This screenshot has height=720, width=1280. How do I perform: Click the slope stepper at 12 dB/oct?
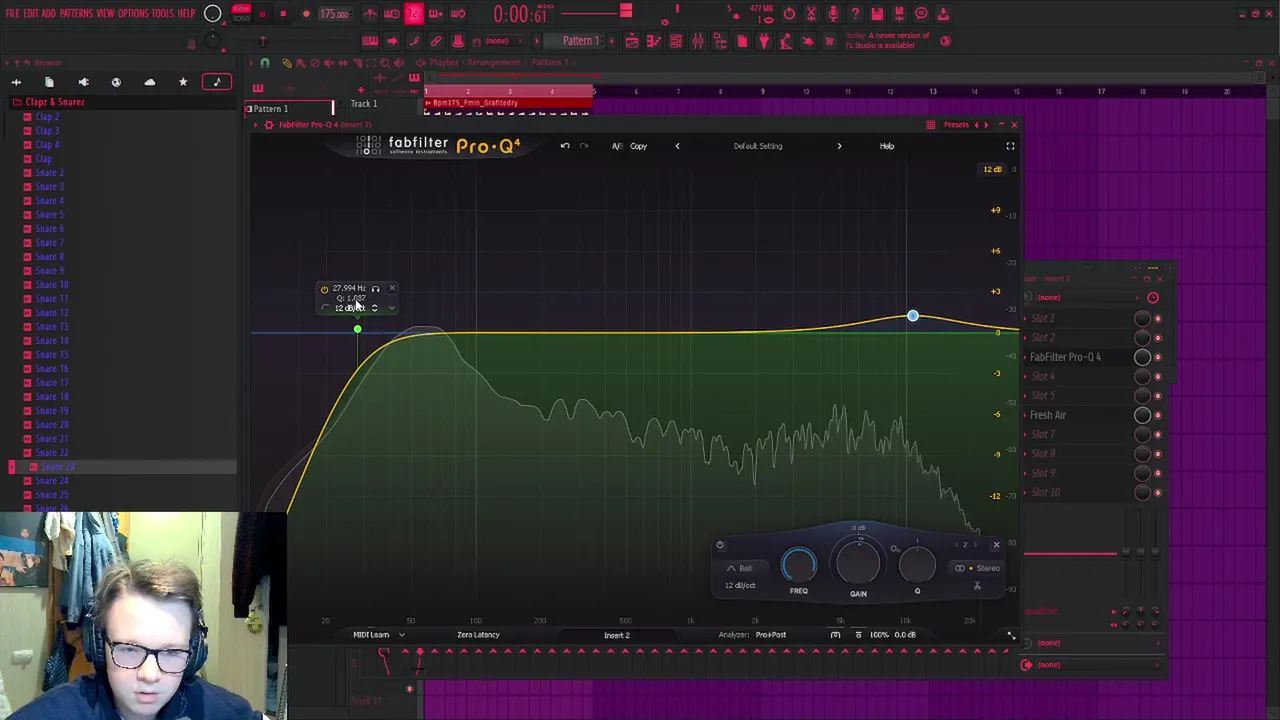pos(374,308)
